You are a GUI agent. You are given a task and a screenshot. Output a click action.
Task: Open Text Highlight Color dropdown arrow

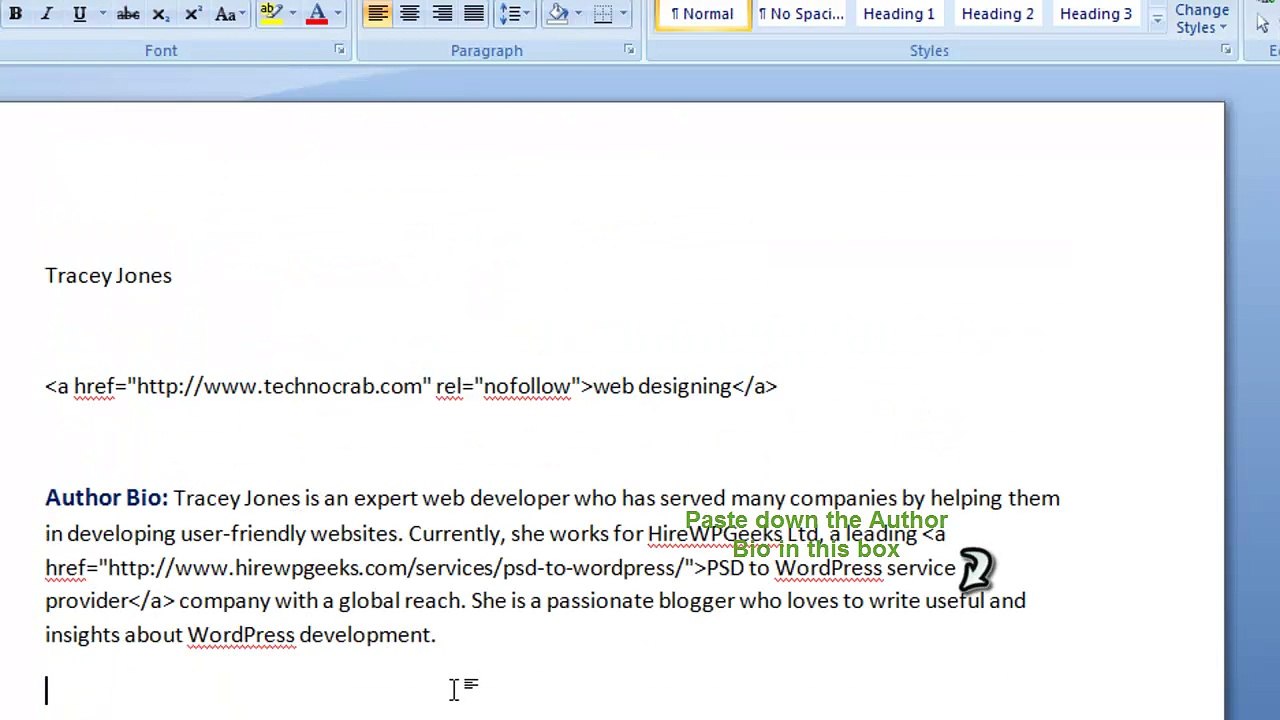[x=292, y=14]
